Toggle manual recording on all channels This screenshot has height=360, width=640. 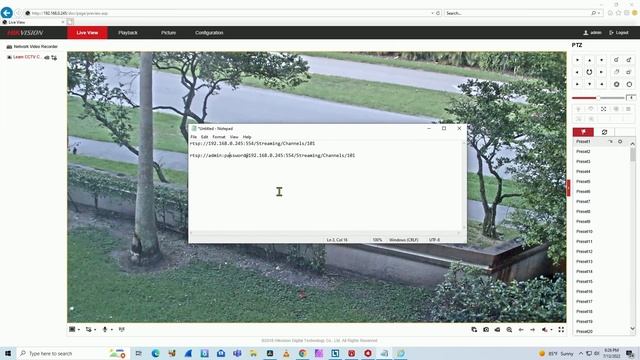(x=498, y=329)
